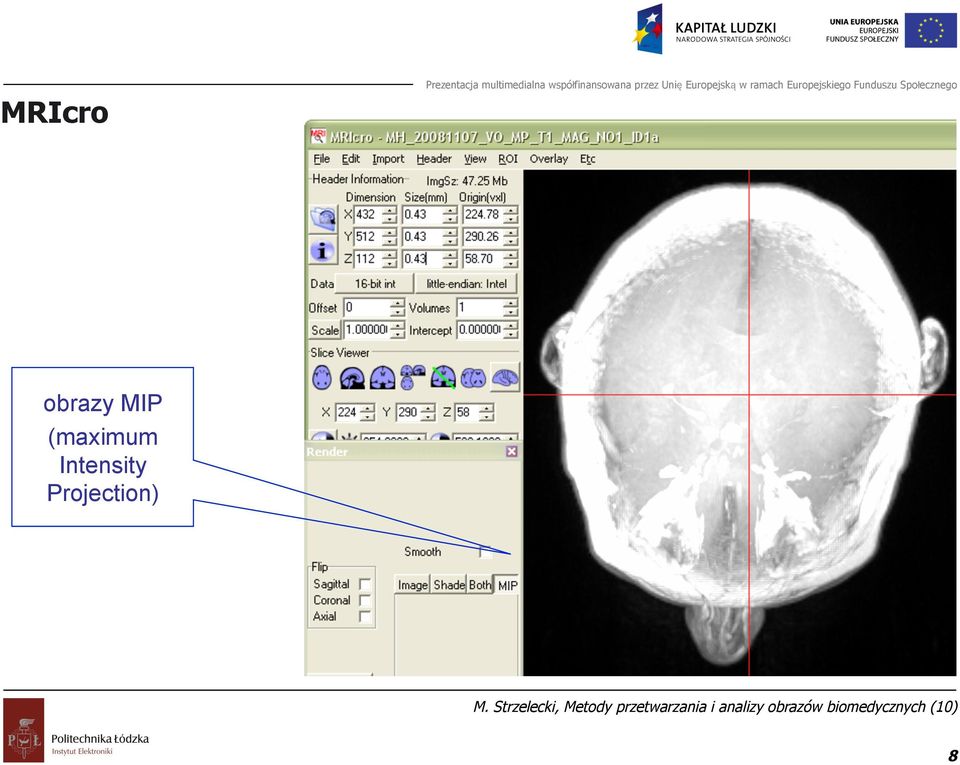The height and width of the screenshot is (765, 960).
Task: Select the oblique slice icon with green line
Action: pos(443,378)
